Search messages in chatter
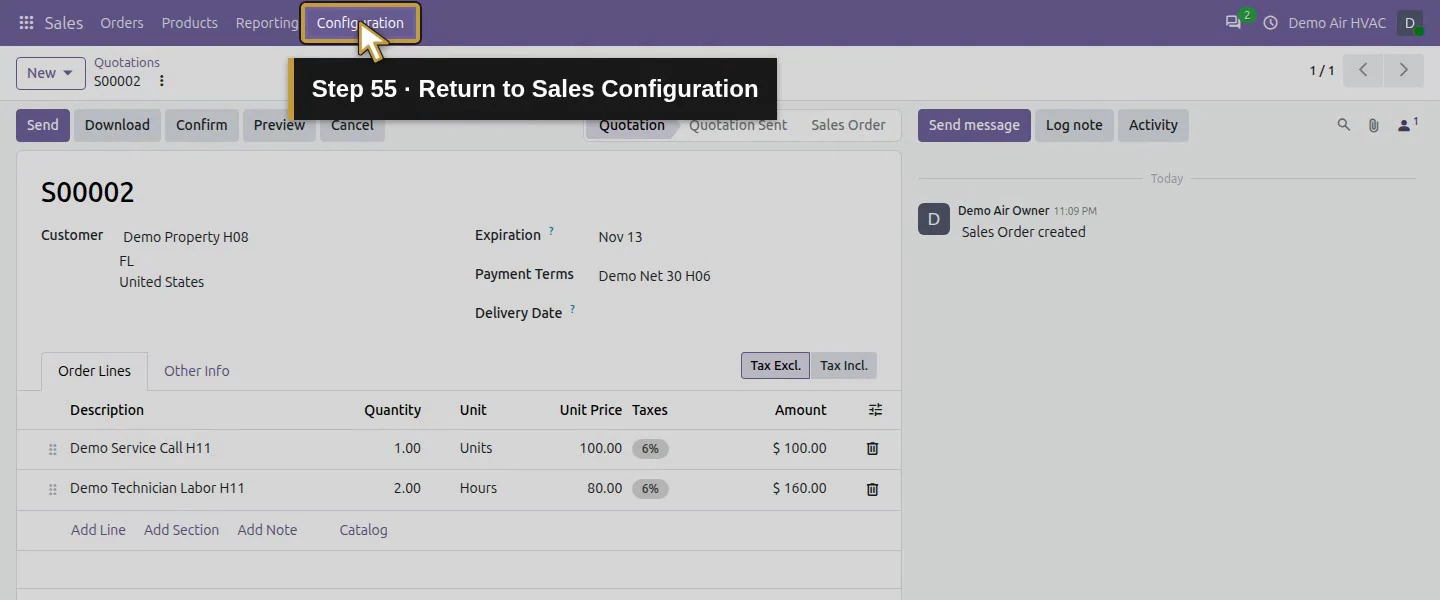 [1344, 125]
